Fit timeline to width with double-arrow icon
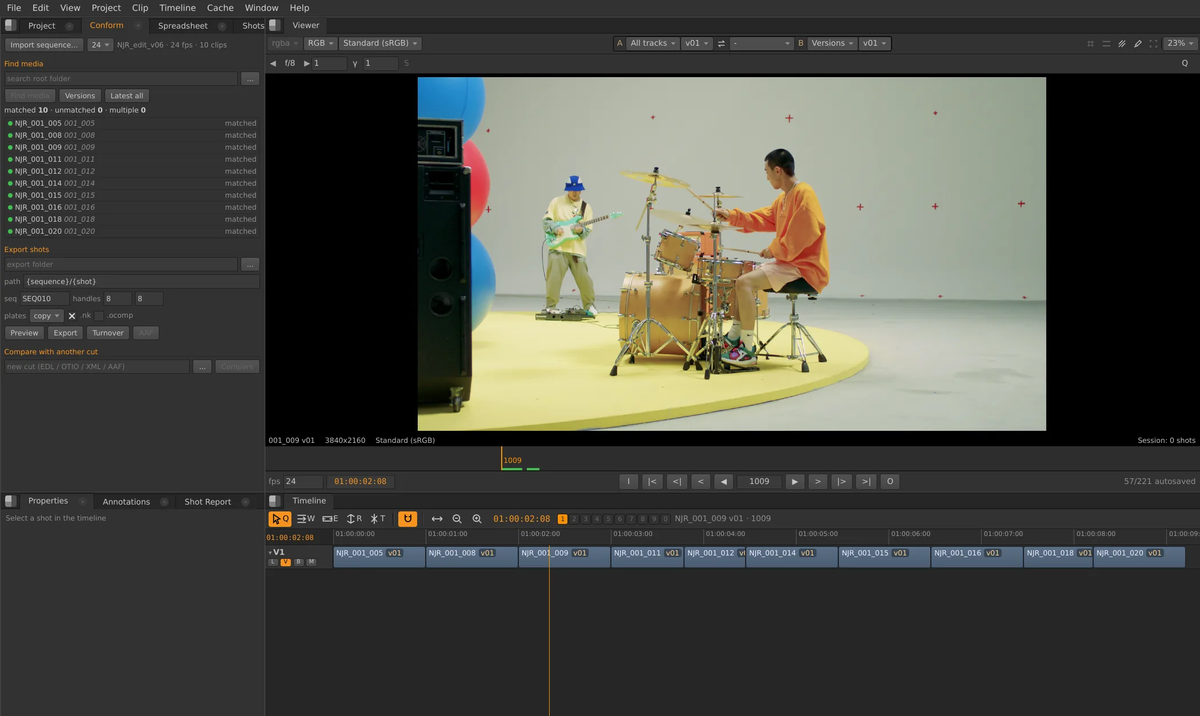Screen dimensions: 1200x716 point(437,519)
